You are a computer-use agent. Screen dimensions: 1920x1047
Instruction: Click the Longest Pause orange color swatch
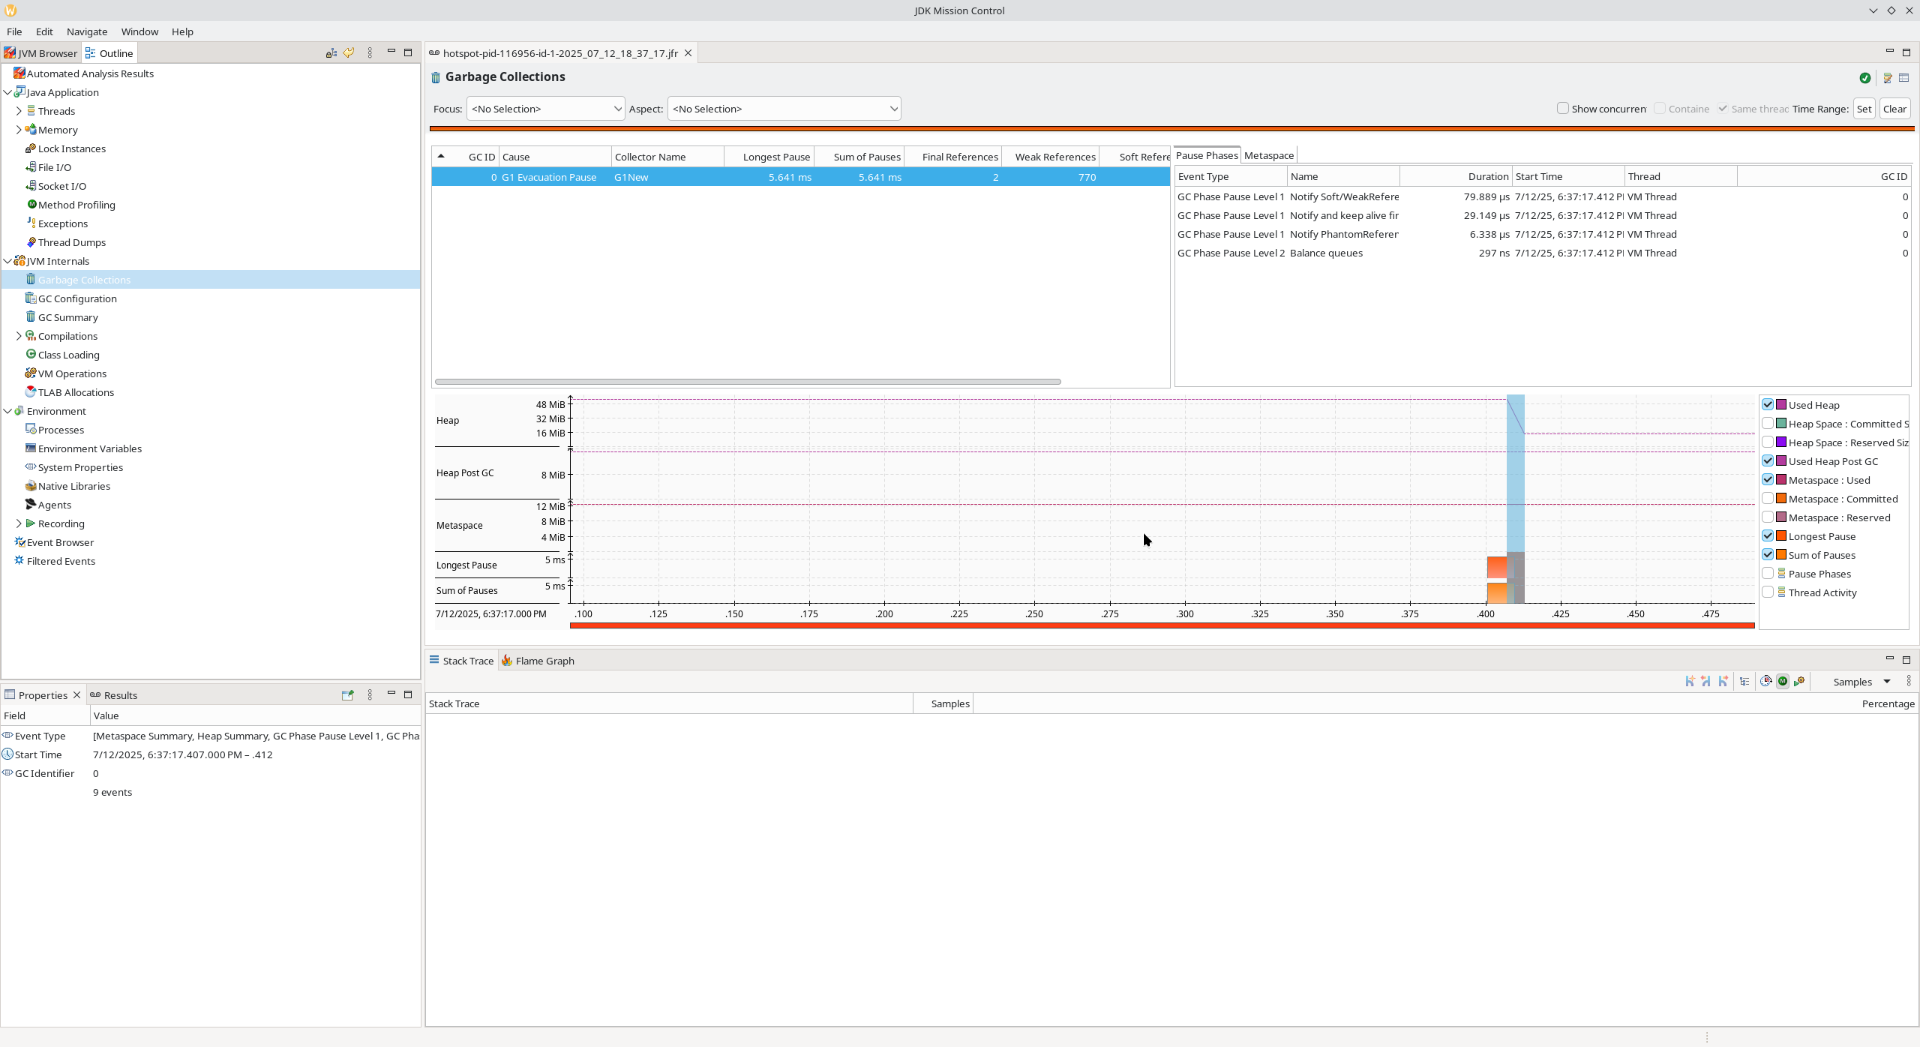pos(1781,536)
